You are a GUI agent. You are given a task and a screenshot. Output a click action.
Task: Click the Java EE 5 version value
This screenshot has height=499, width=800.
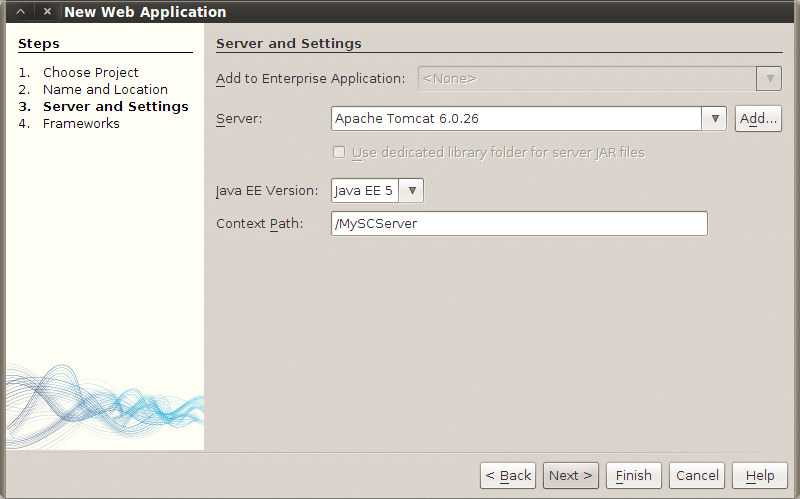coord(364,190)
